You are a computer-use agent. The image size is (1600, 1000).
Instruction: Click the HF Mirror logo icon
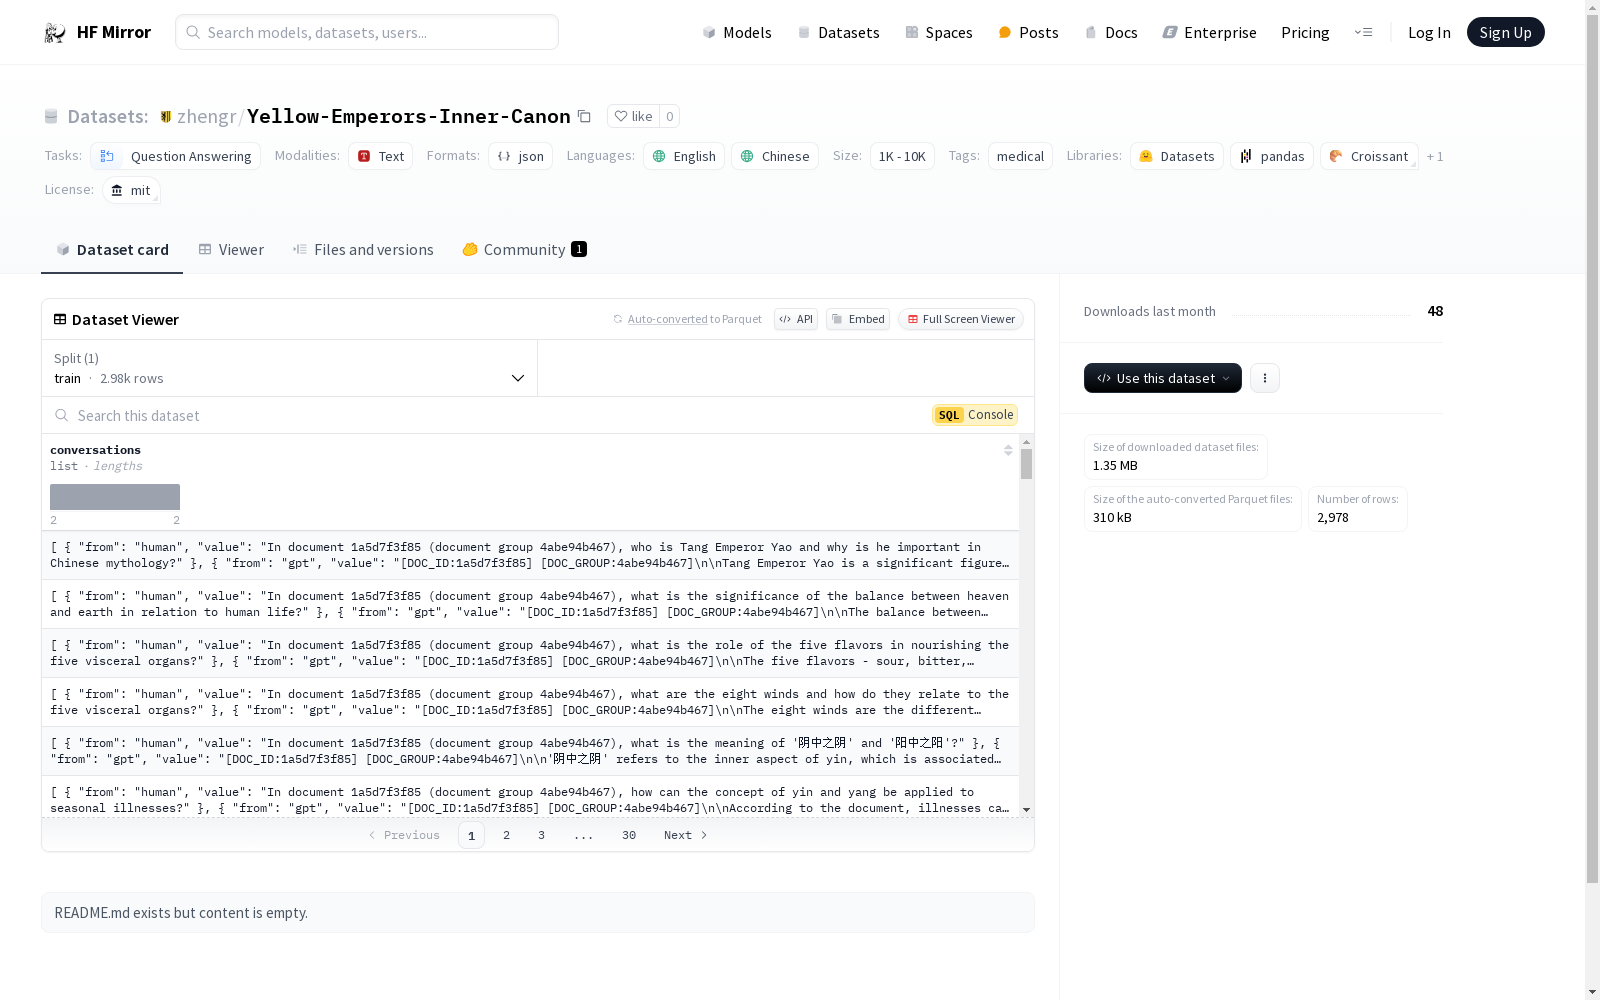click(x=55, y=33)
